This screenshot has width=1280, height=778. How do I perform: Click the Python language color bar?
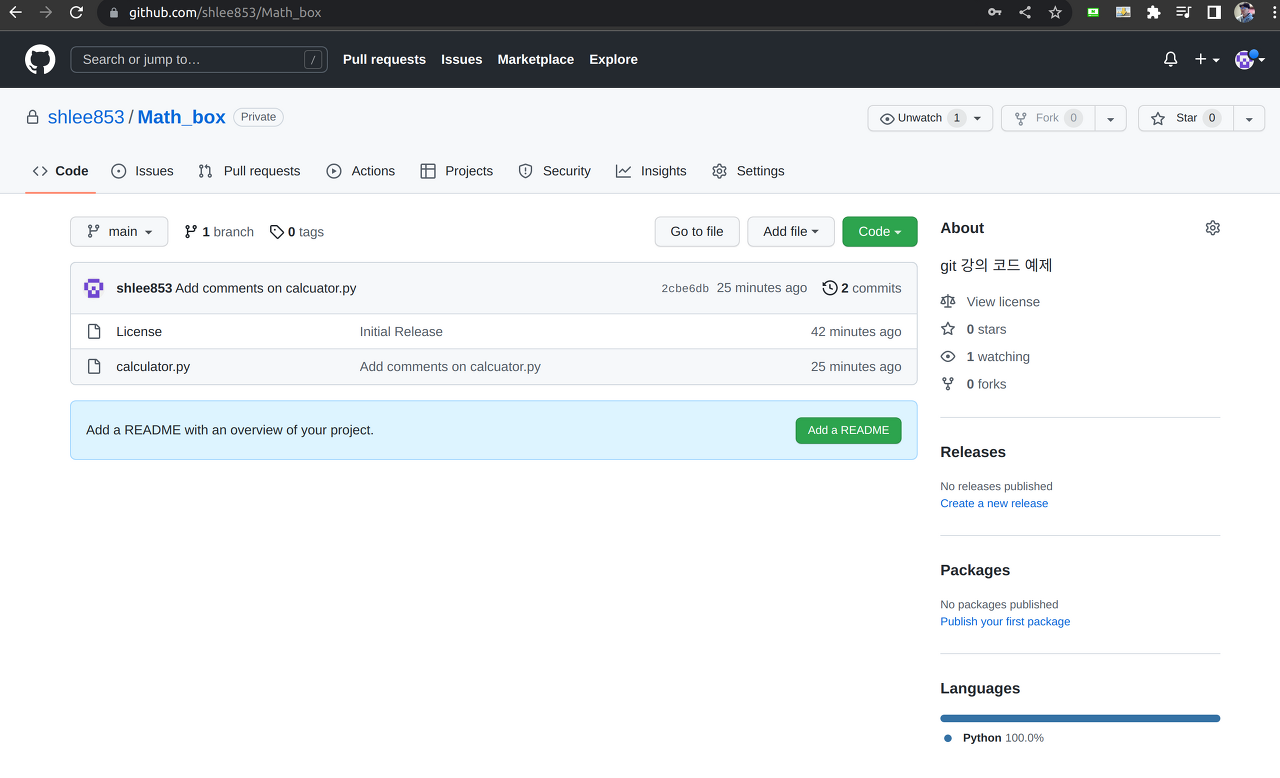[x=1080, y=718]
